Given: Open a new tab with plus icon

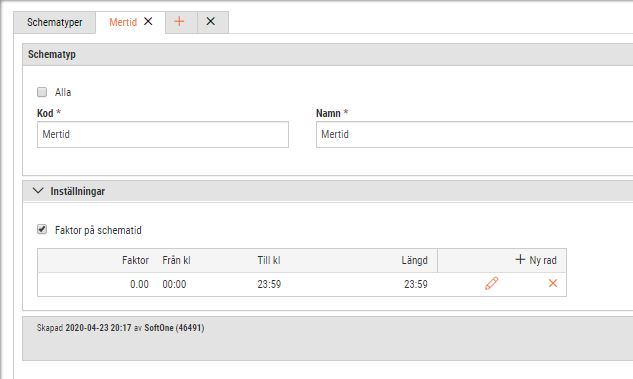Looking at the screenshot, I should click(x=179, y=21).
